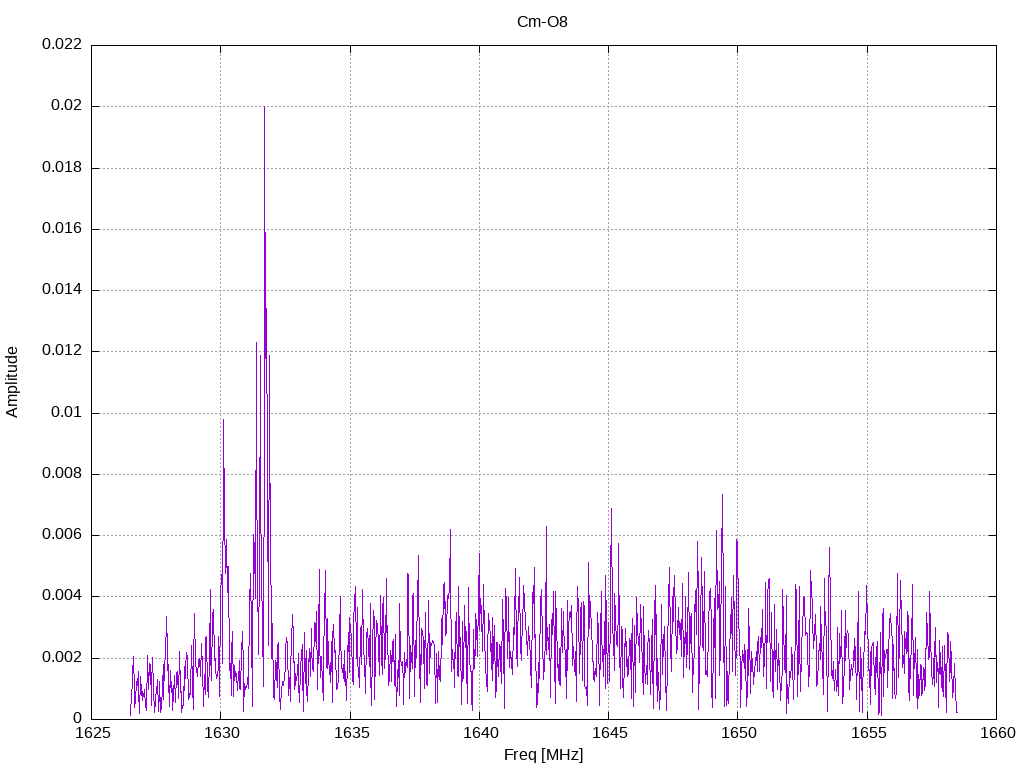Select the 0.022 y-axis tick label
The height and width of the screenshot is (768, 1024).
click(62, 45)
